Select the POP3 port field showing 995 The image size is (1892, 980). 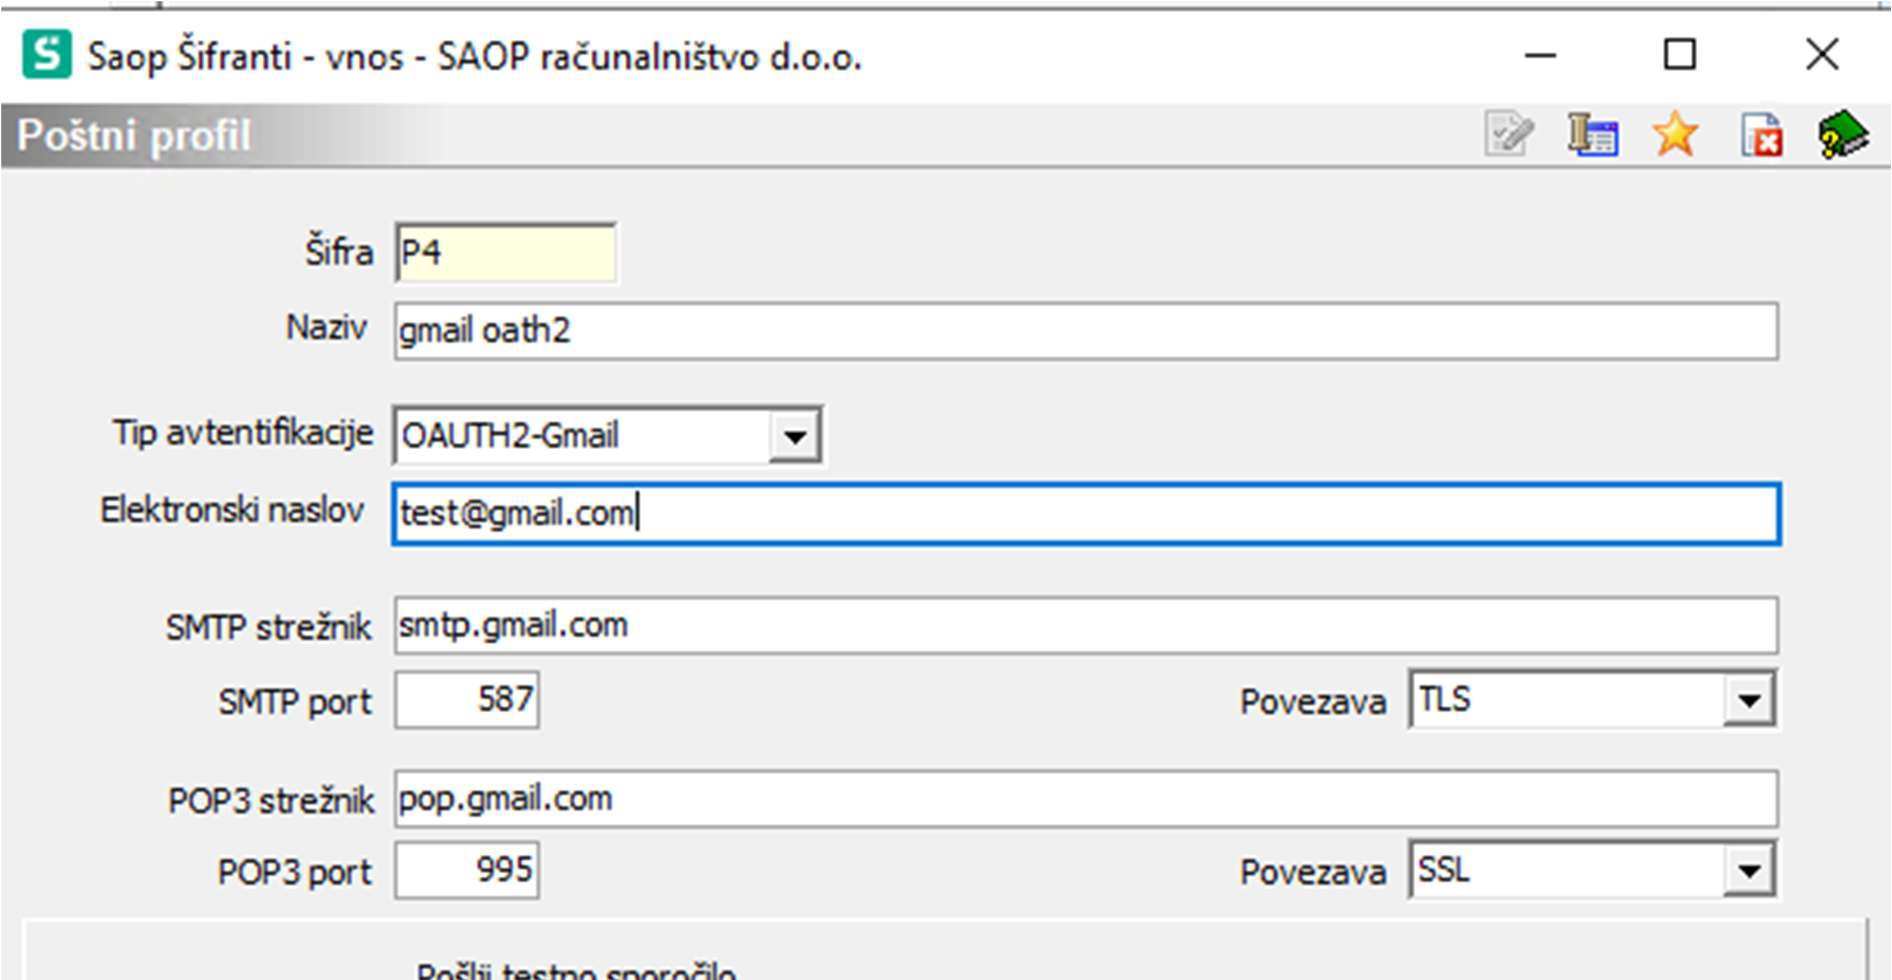[x=467, y=870]
